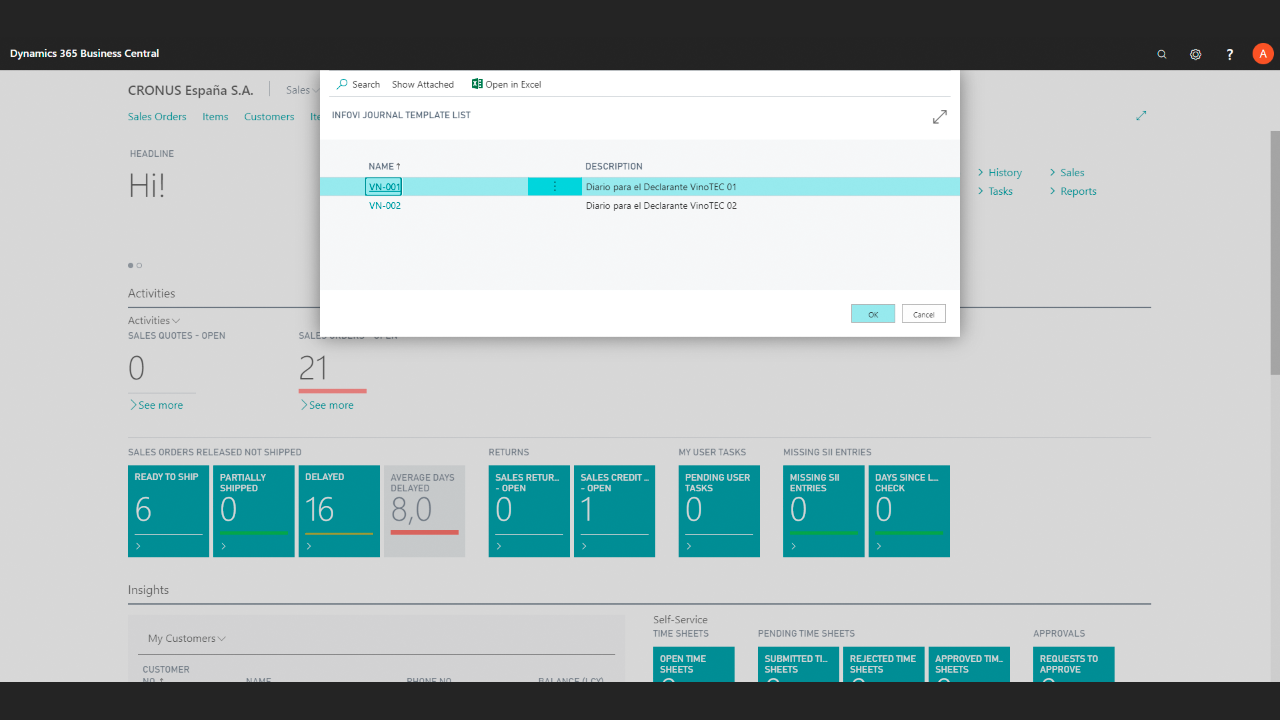This screenshot has height=720, width=1280.
Task: Open the VN-001 row three-dot menu
Action: pos(555,186)
